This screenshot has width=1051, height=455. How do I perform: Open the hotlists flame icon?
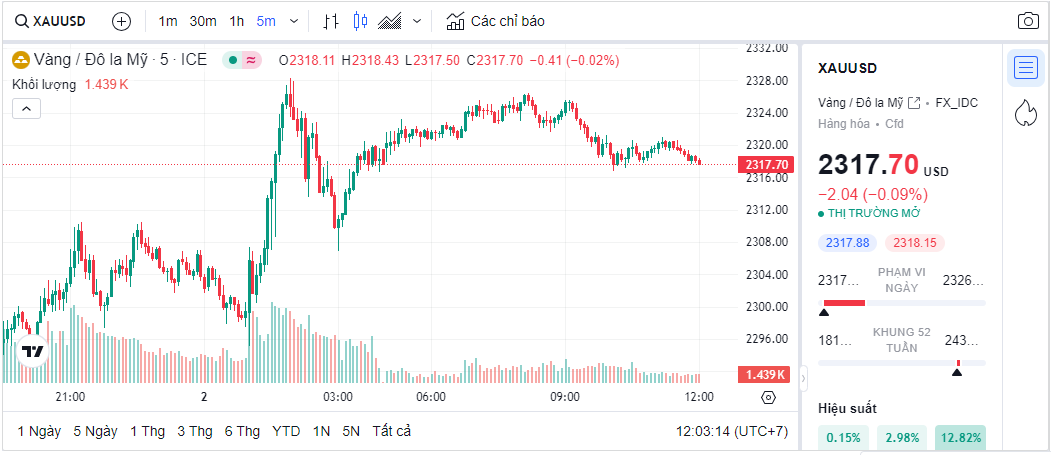pyautogui.click(x=1025, y=113)
